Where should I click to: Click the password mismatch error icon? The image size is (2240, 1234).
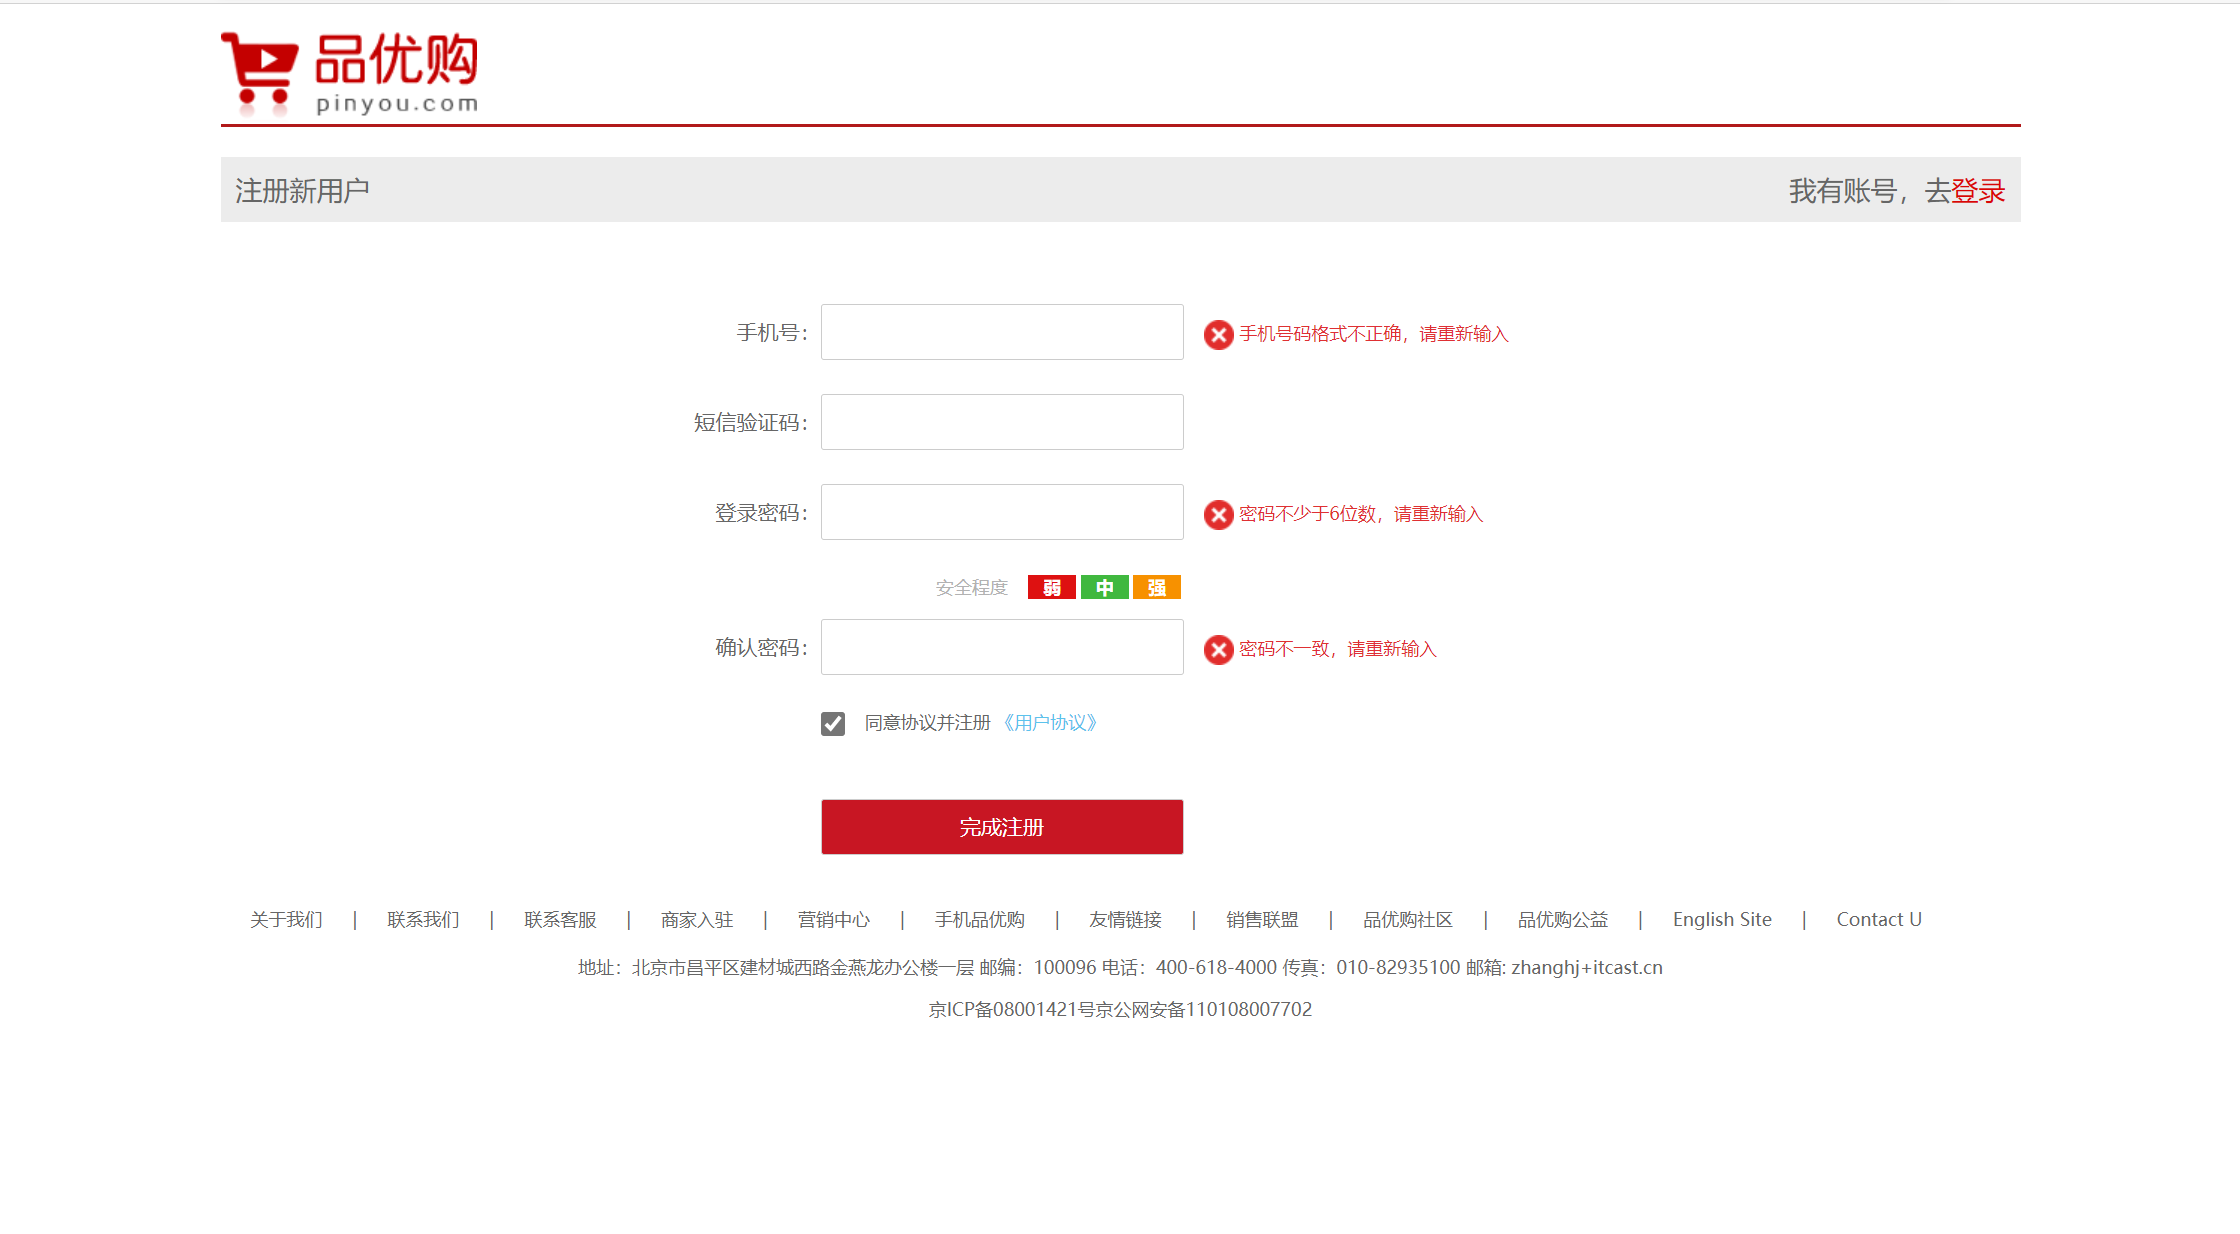tap(1218, 649)
